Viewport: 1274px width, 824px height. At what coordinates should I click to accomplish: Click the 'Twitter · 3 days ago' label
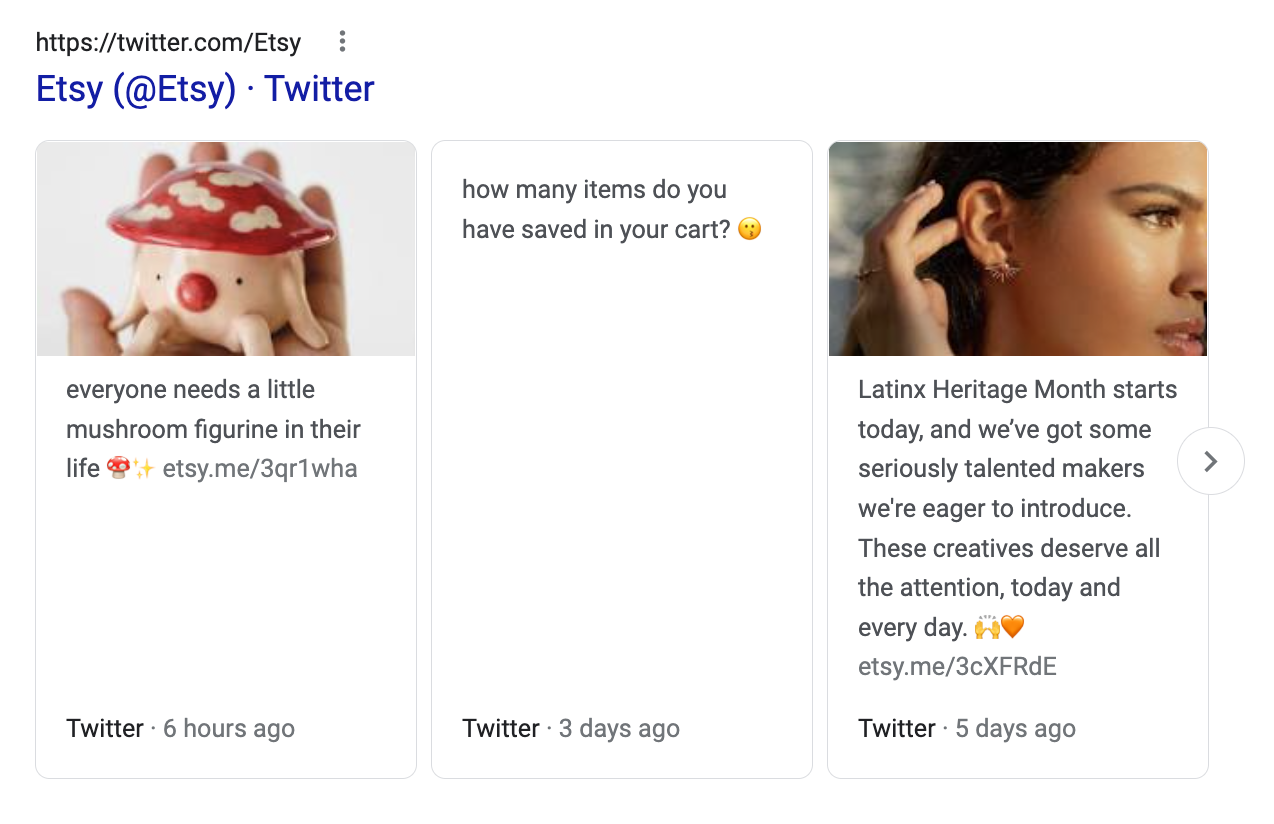coord(570,729)
